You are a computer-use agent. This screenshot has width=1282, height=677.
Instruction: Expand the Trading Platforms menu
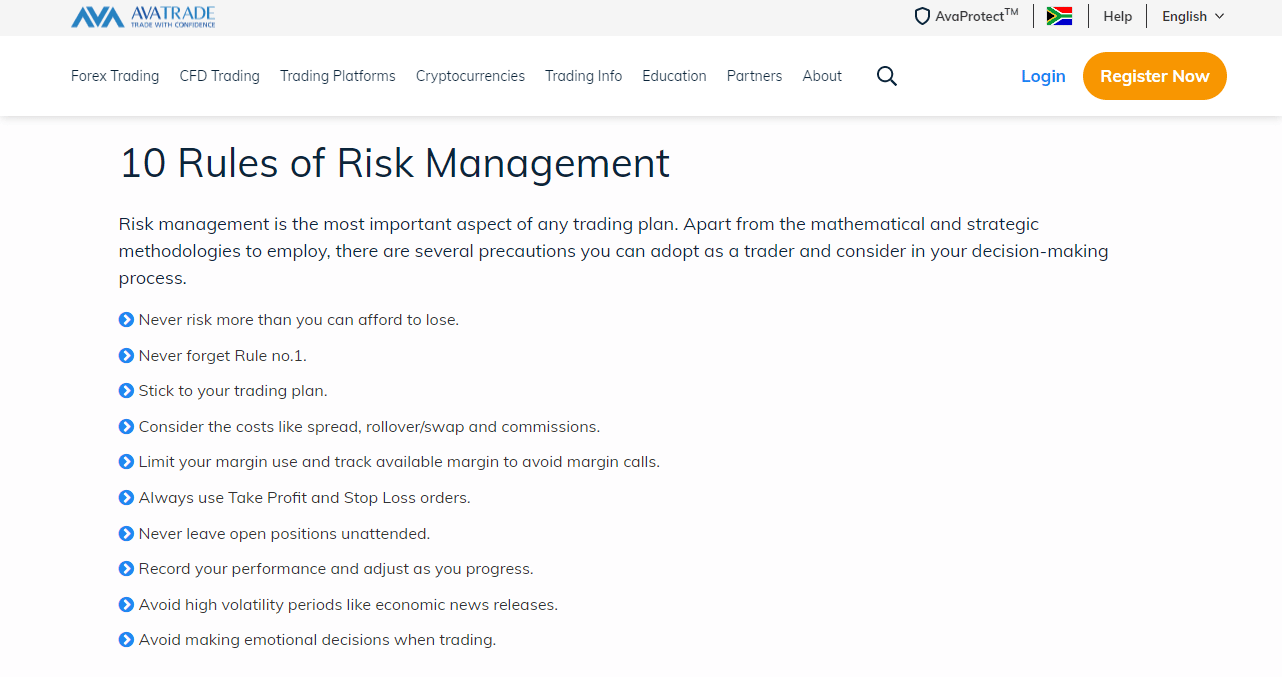coord(338,76)
